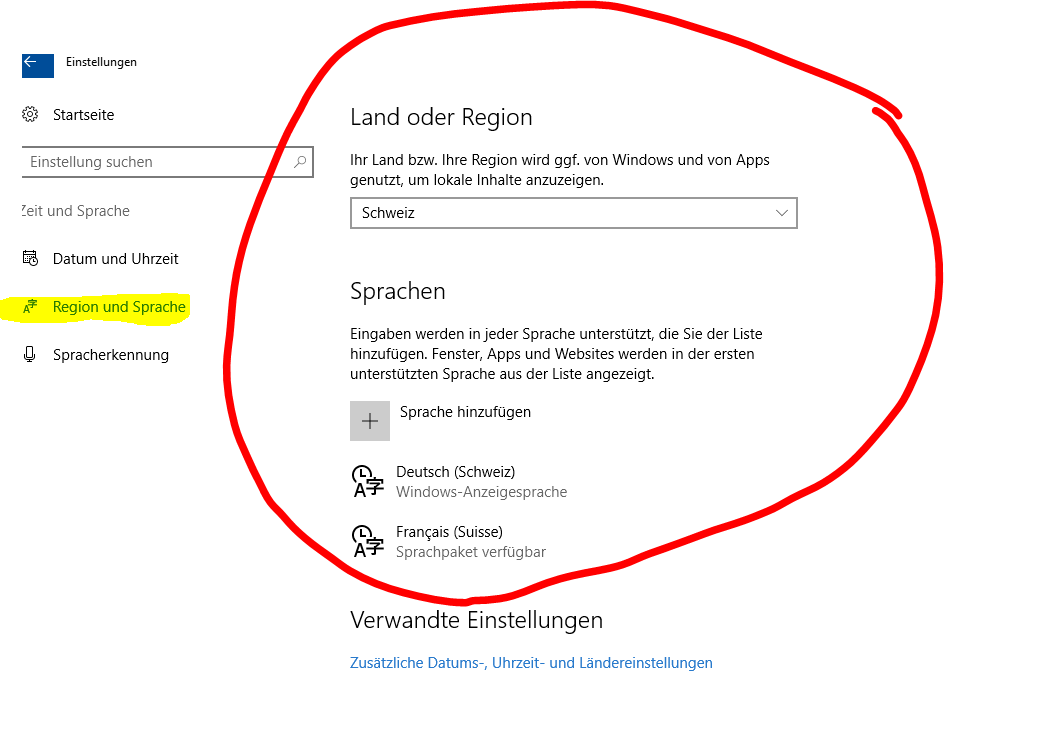Select Region und Sprache section
The width and height of the screenshot is (1039, 752).
tap(119, 307)
